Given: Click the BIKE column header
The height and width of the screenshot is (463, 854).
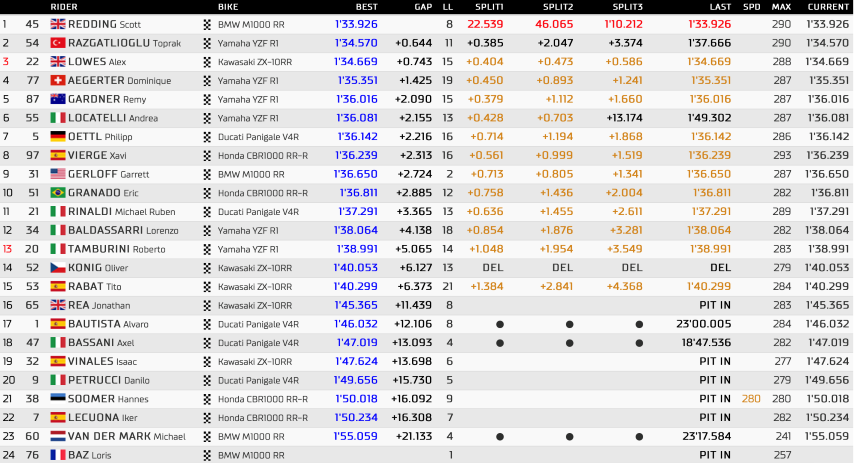Looking at the screenshot, I should pyautogui.click(x=228, y=7).
